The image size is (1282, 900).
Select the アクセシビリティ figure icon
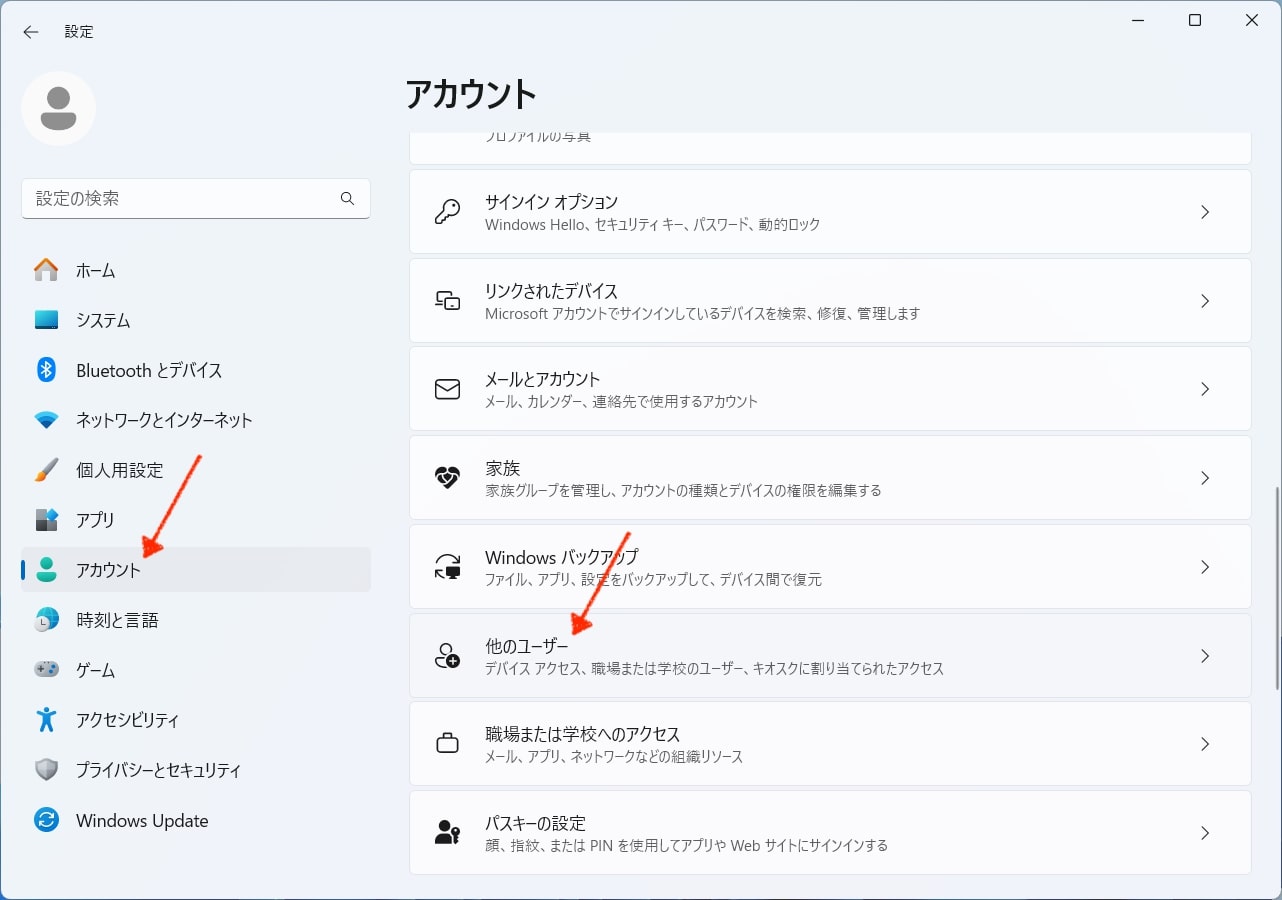[x=46, y=720]
